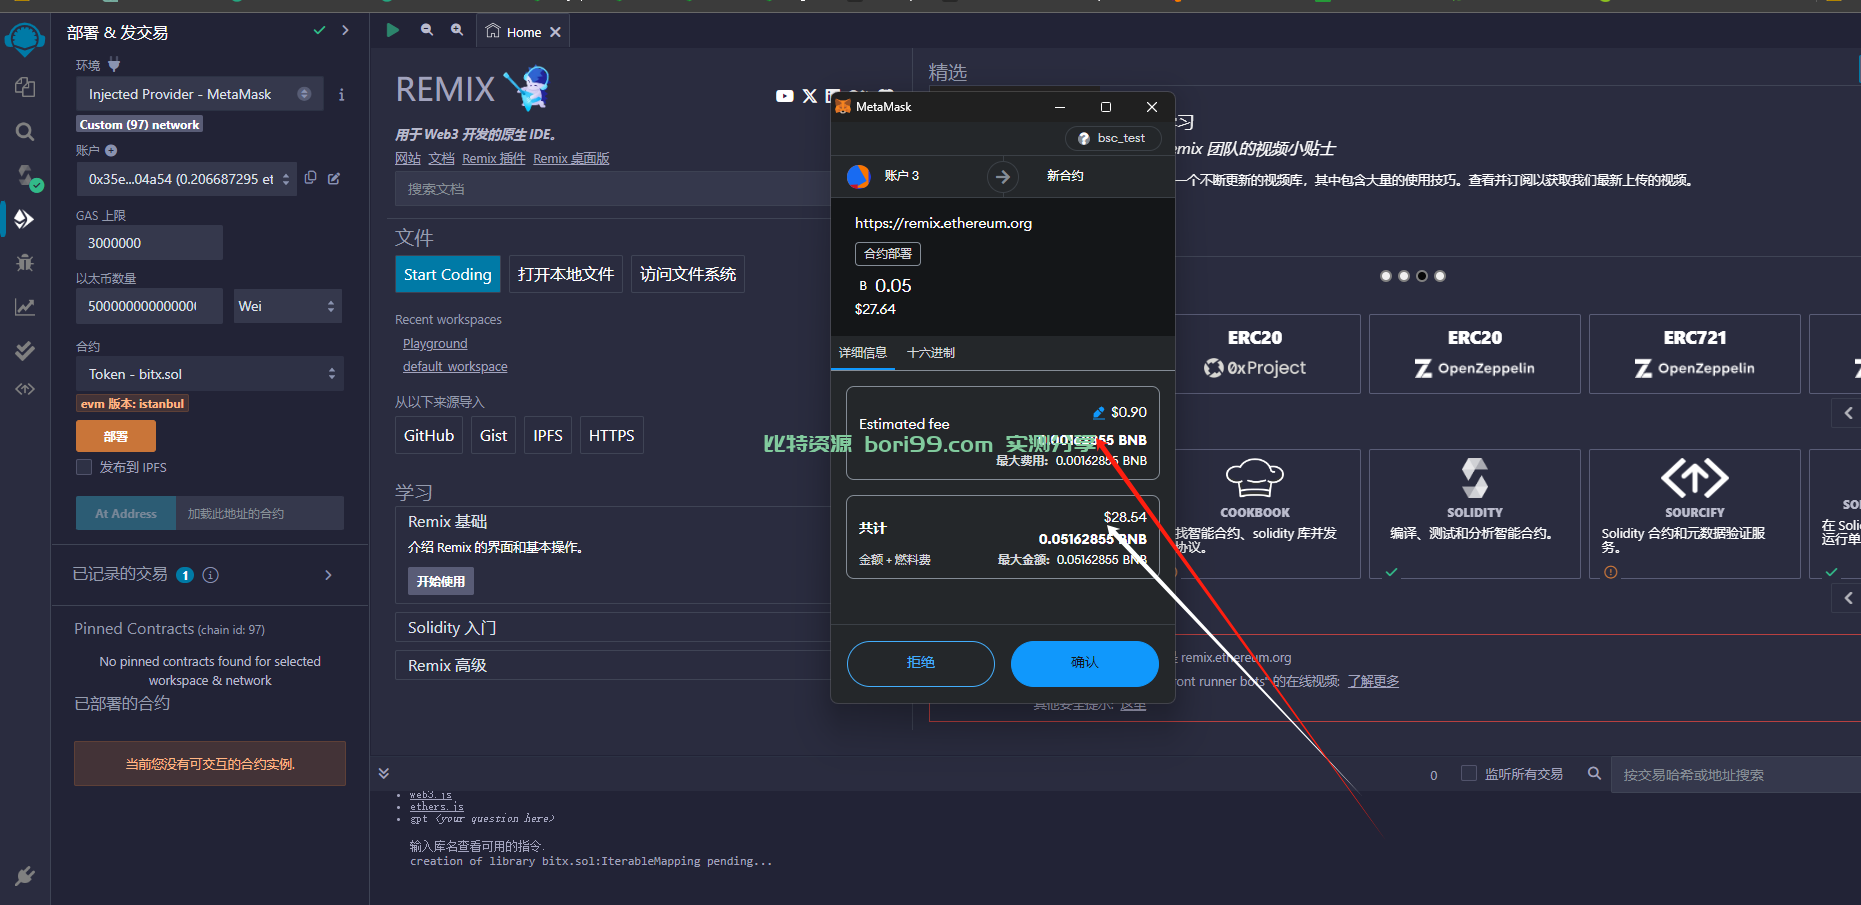Viewport: 1861px width, 905px height.
Task: Close the Home tab
Action: click(x=555, y=32)
